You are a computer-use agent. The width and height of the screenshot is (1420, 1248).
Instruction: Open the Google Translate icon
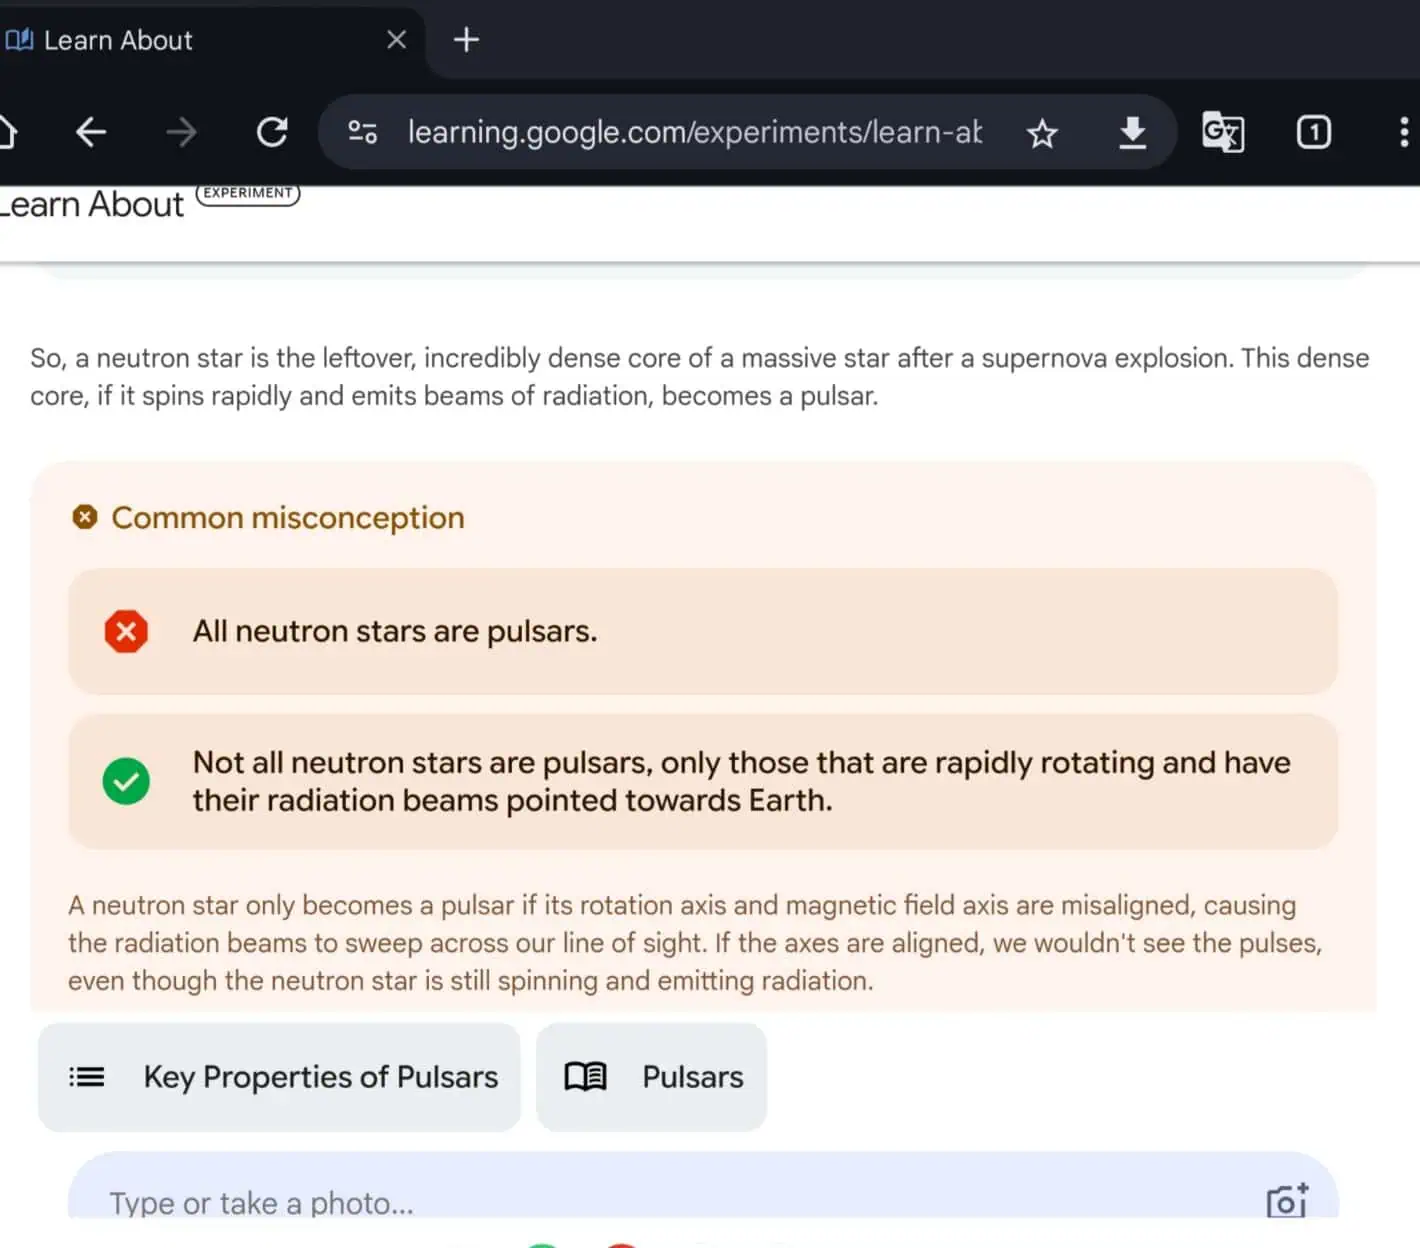pyautogui.click(x=1222, y=132)
